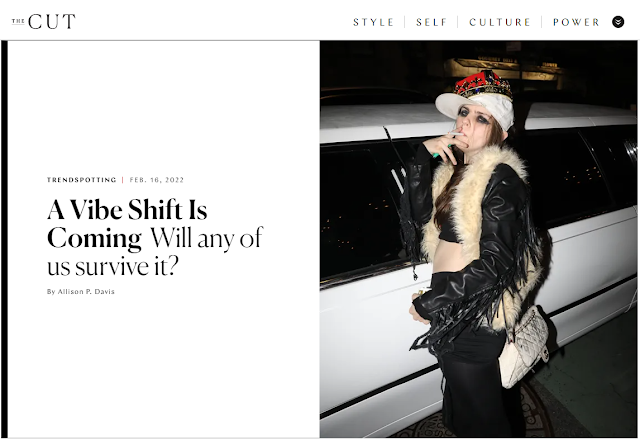Navigate to the Power section

(576, 22)
